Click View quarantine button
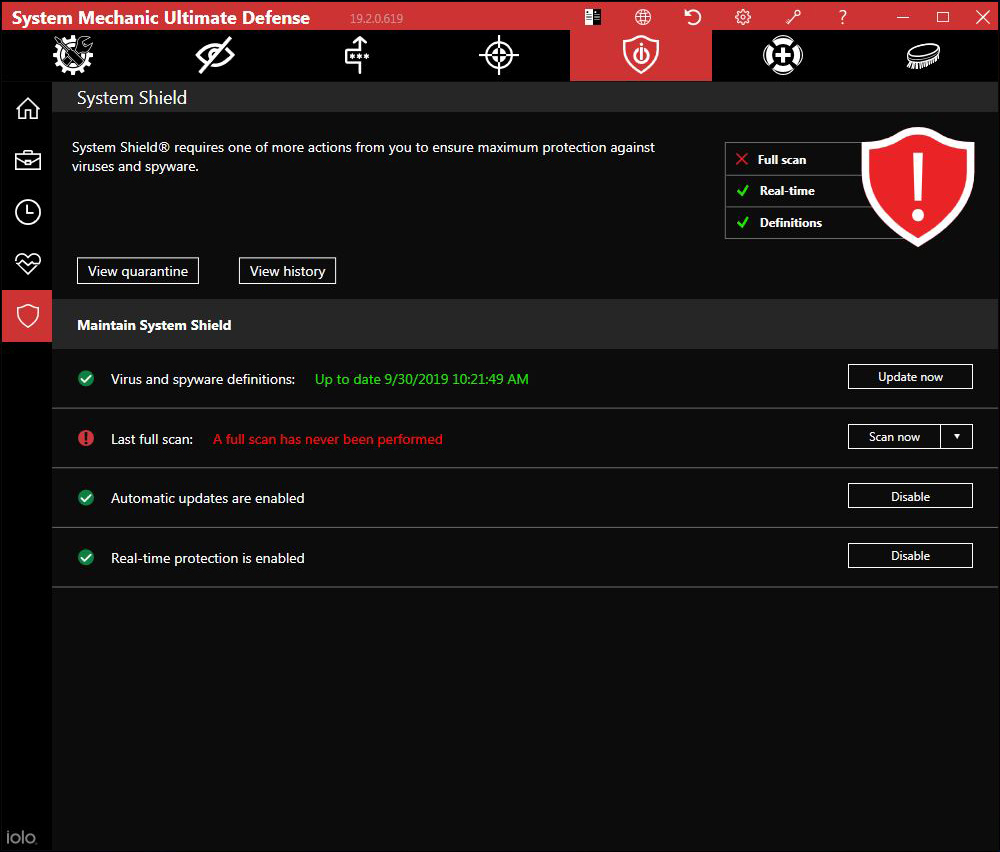Screen dimensions: 1000x852 138,271
